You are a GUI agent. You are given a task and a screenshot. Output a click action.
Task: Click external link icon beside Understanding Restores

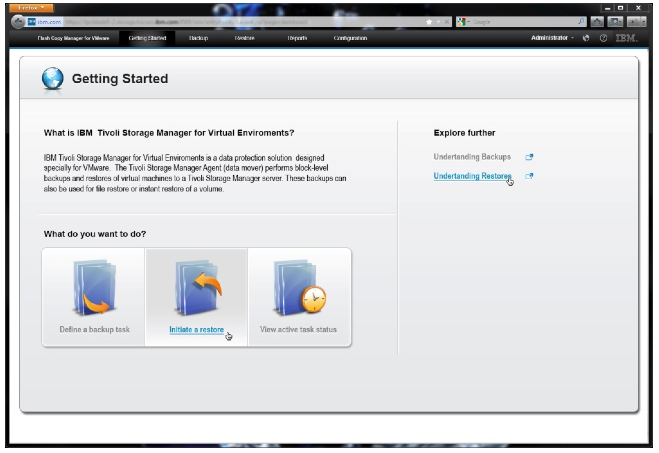coord(529,176)
